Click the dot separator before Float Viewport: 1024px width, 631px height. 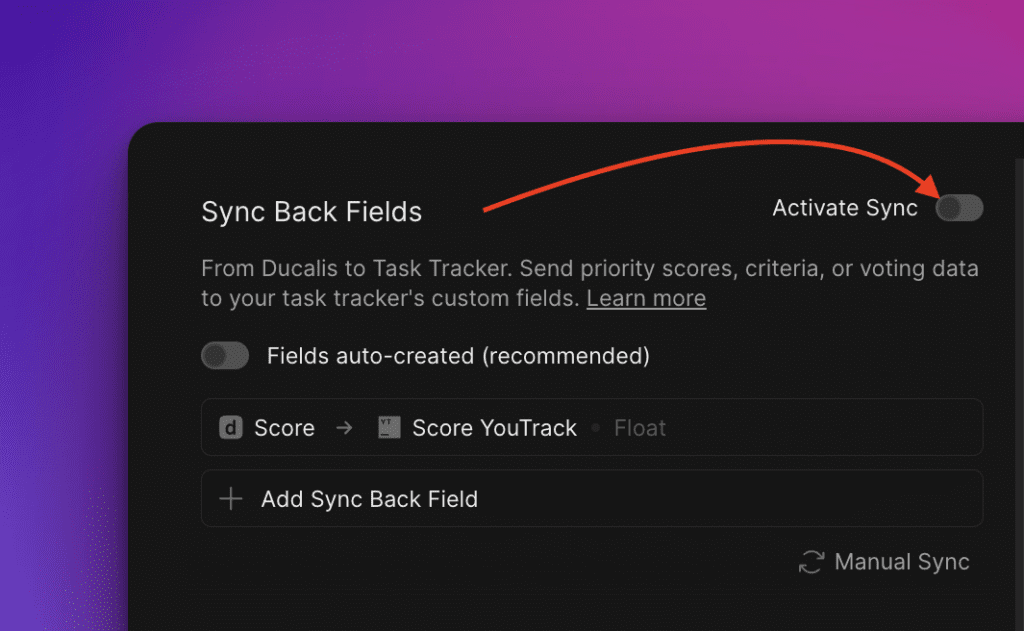coord(596,428)
